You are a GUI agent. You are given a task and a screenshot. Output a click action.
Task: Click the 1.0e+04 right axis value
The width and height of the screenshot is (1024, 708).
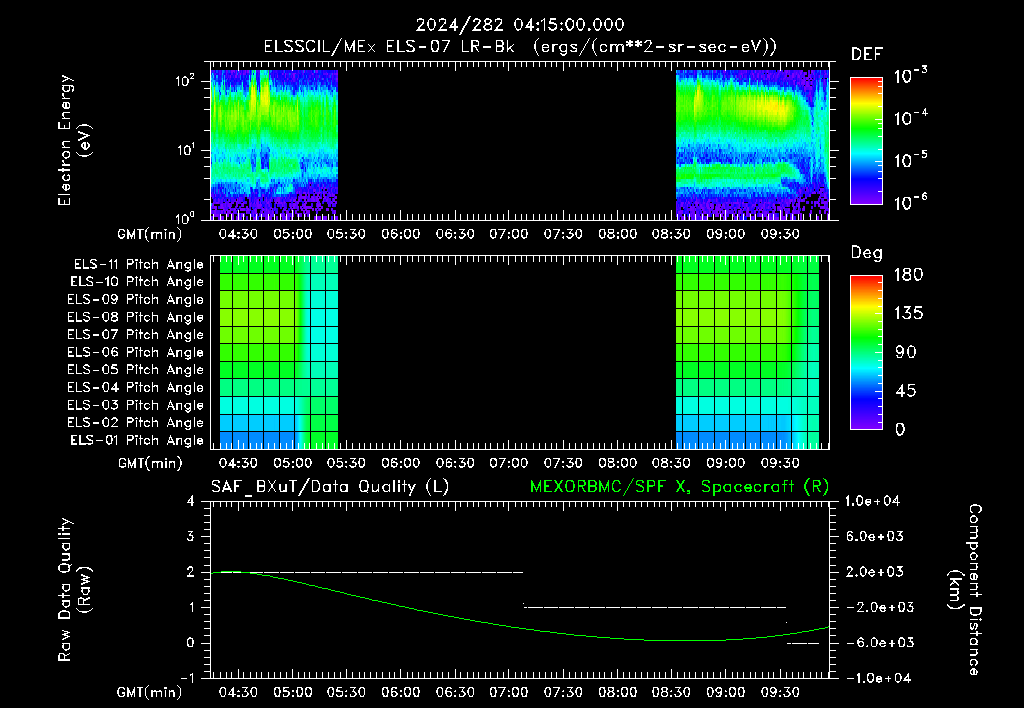tap(872, 501)
